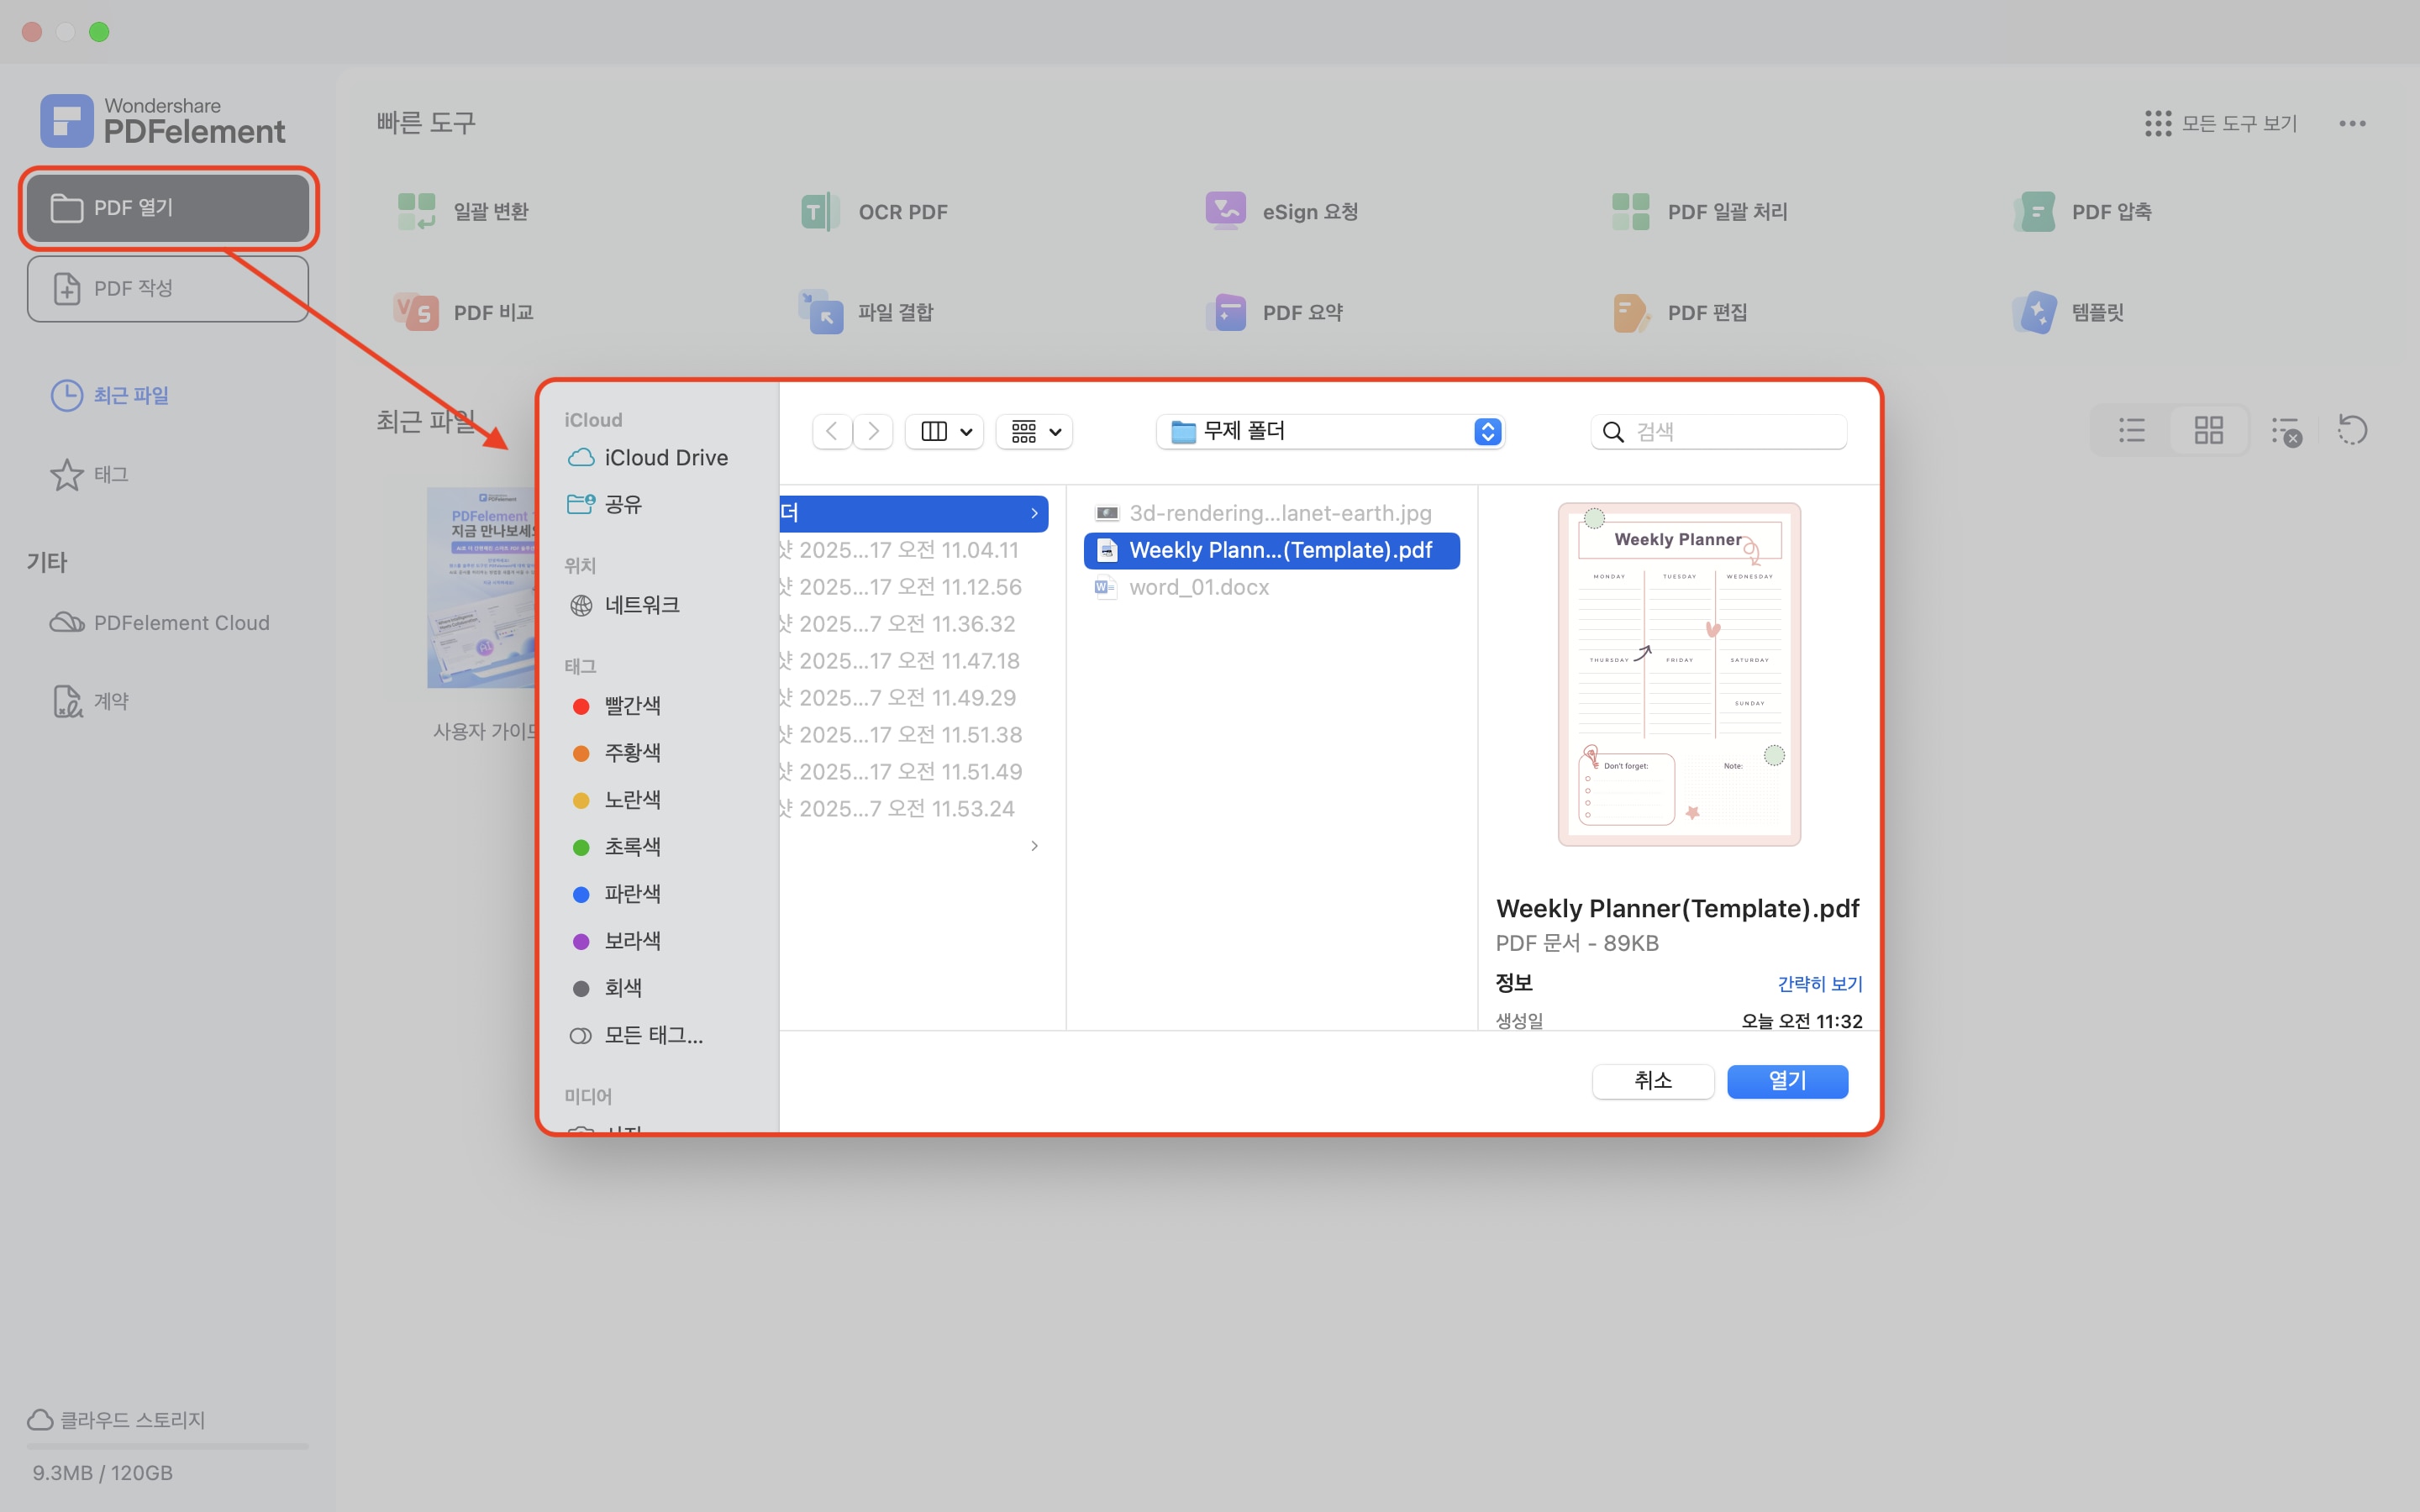Select iCloud Drive in dialog sidebar

pyautogui.click(x=665, y=457)
